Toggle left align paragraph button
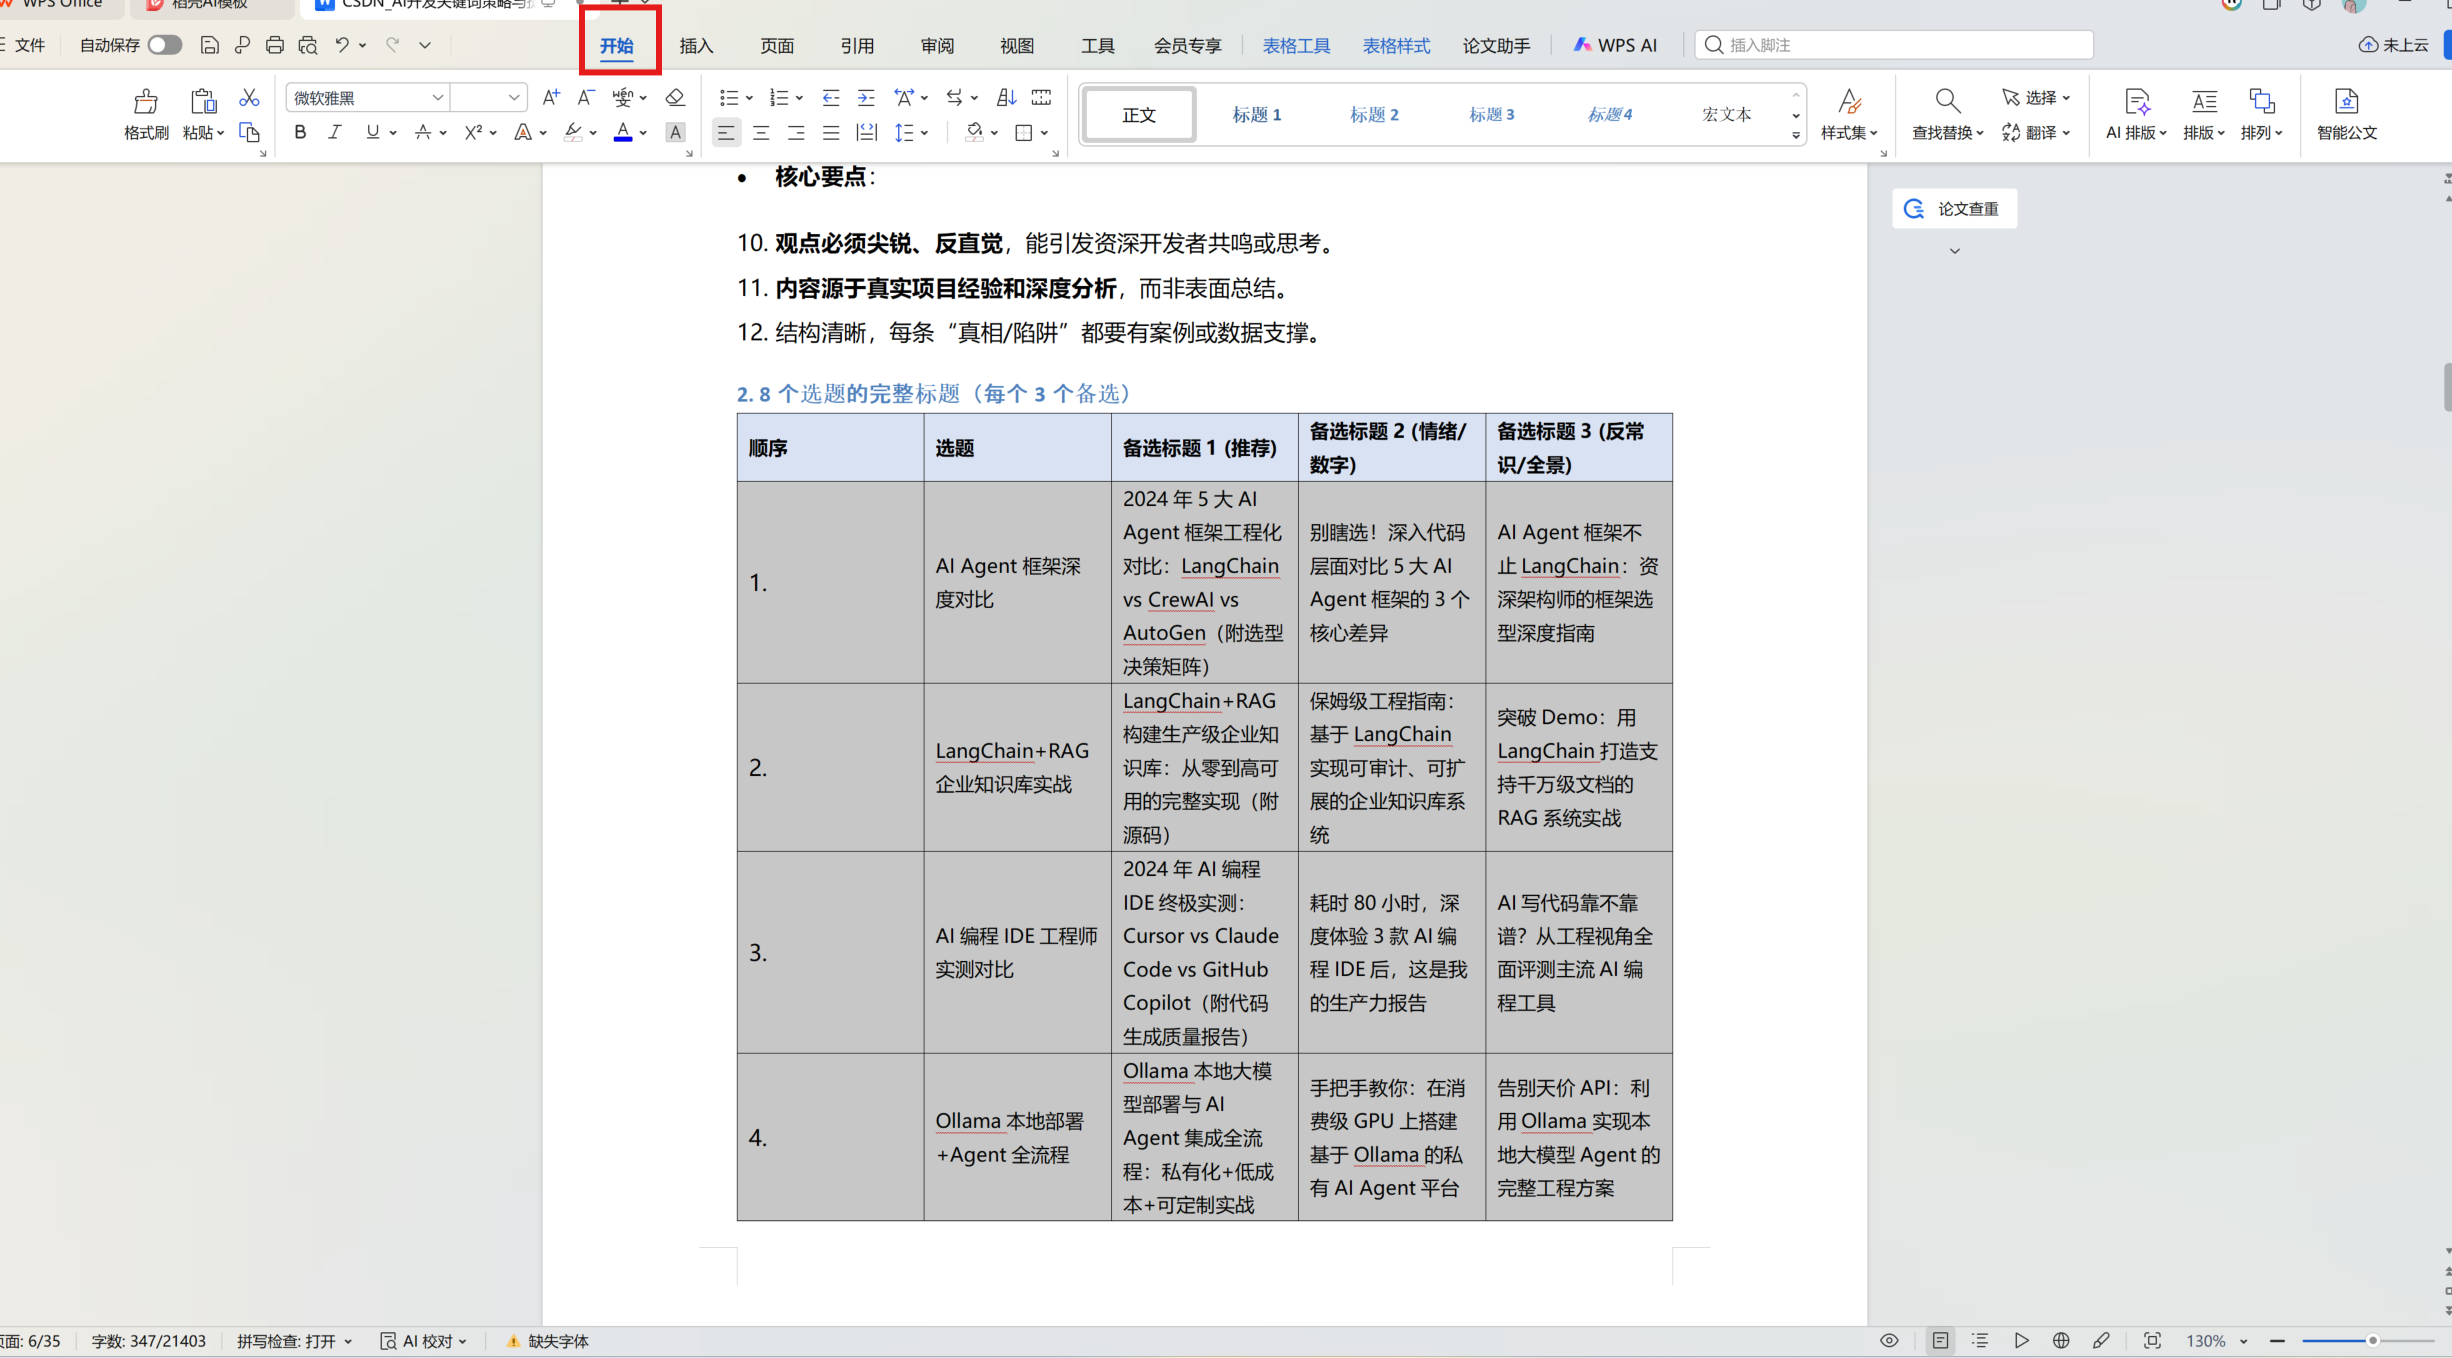Screen dimensions: 2452x1358 click(x=726, y=132)
